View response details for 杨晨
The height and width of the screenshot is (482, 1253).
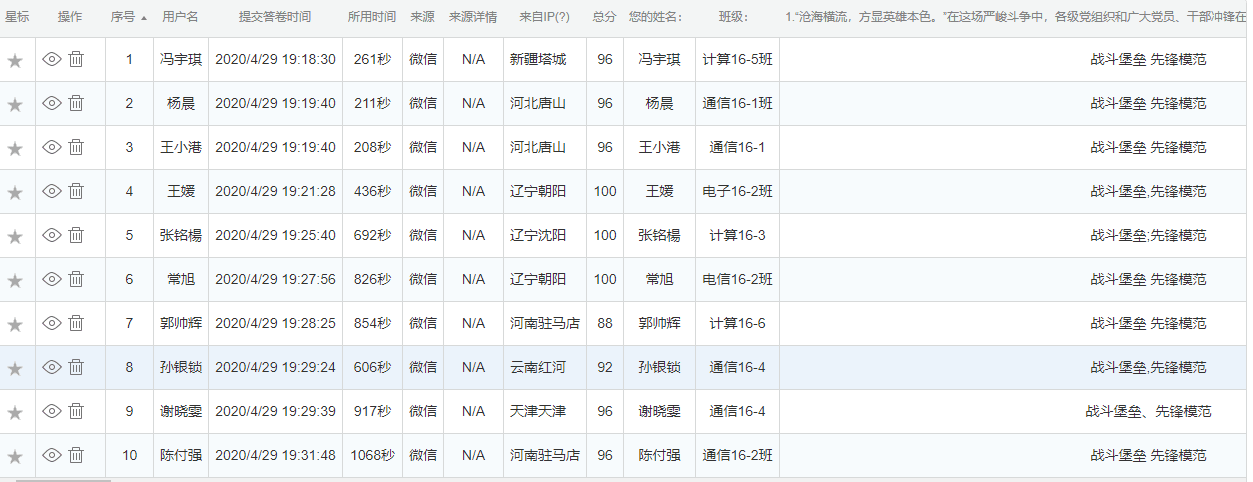pos(52,104)
